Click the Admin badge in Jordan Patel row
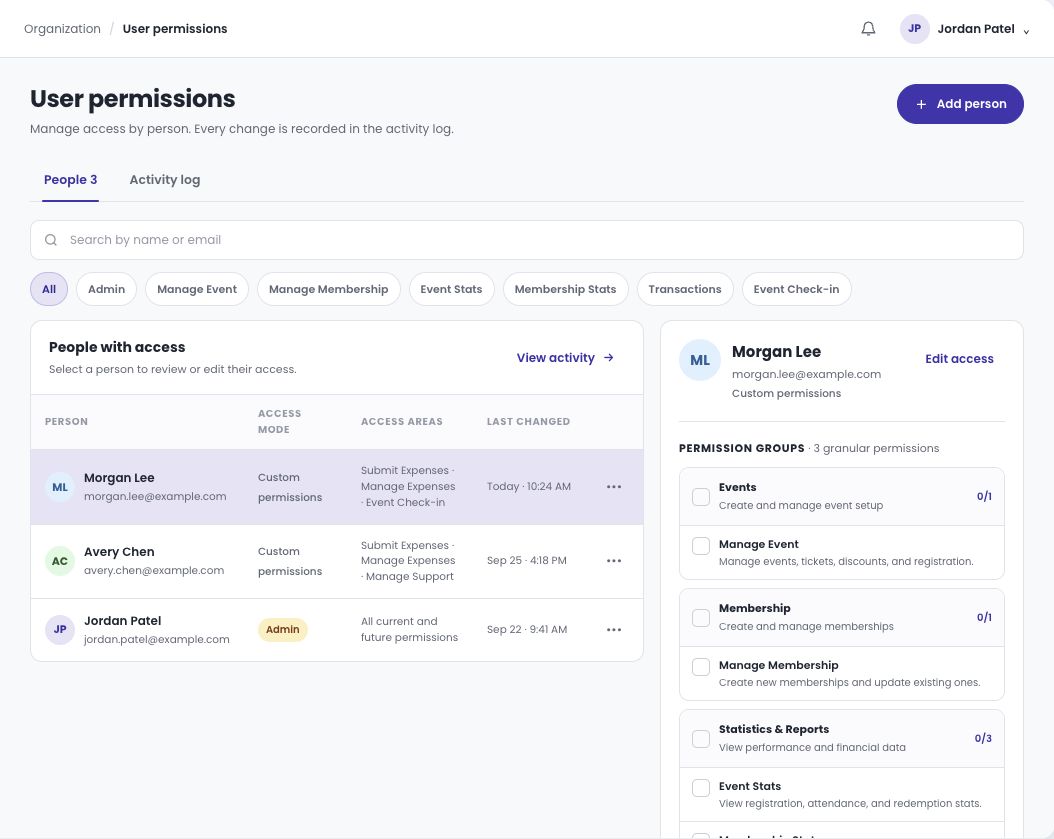Image resolution: width=1054 pixels, height=839 pixels. 282,630
